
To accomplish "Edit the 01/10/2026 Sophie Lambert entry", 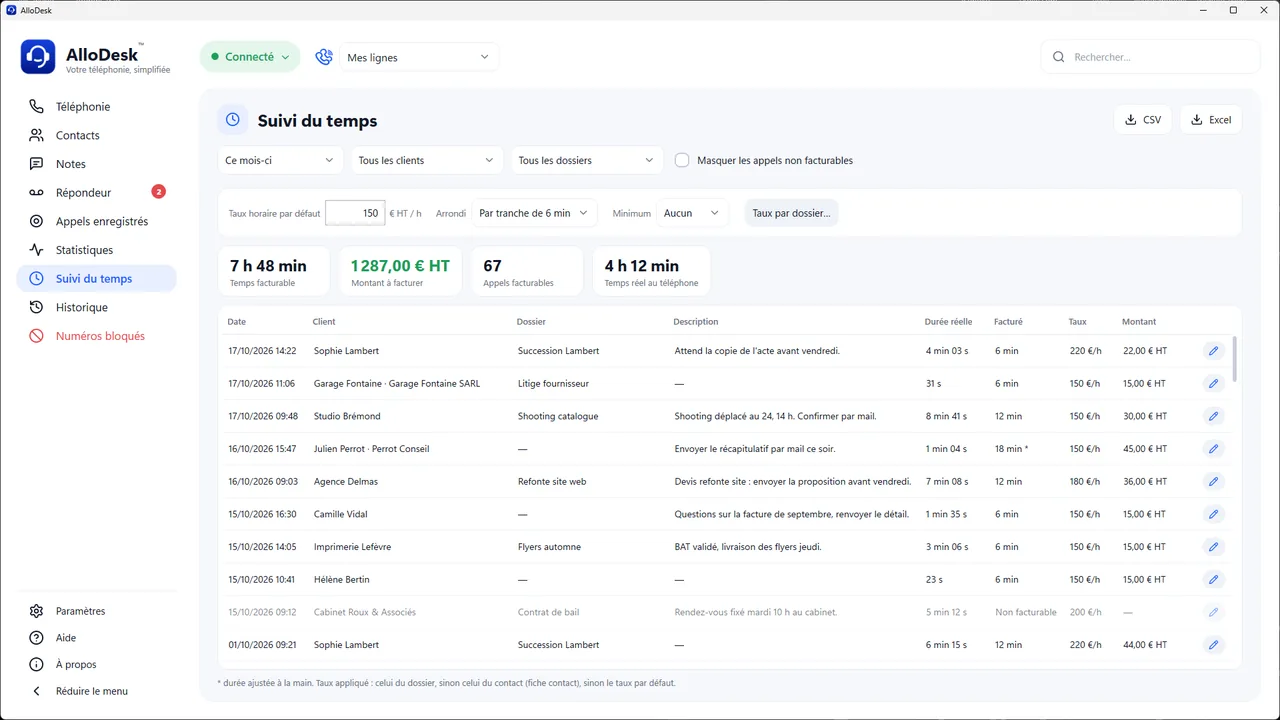I will 1213,645.
